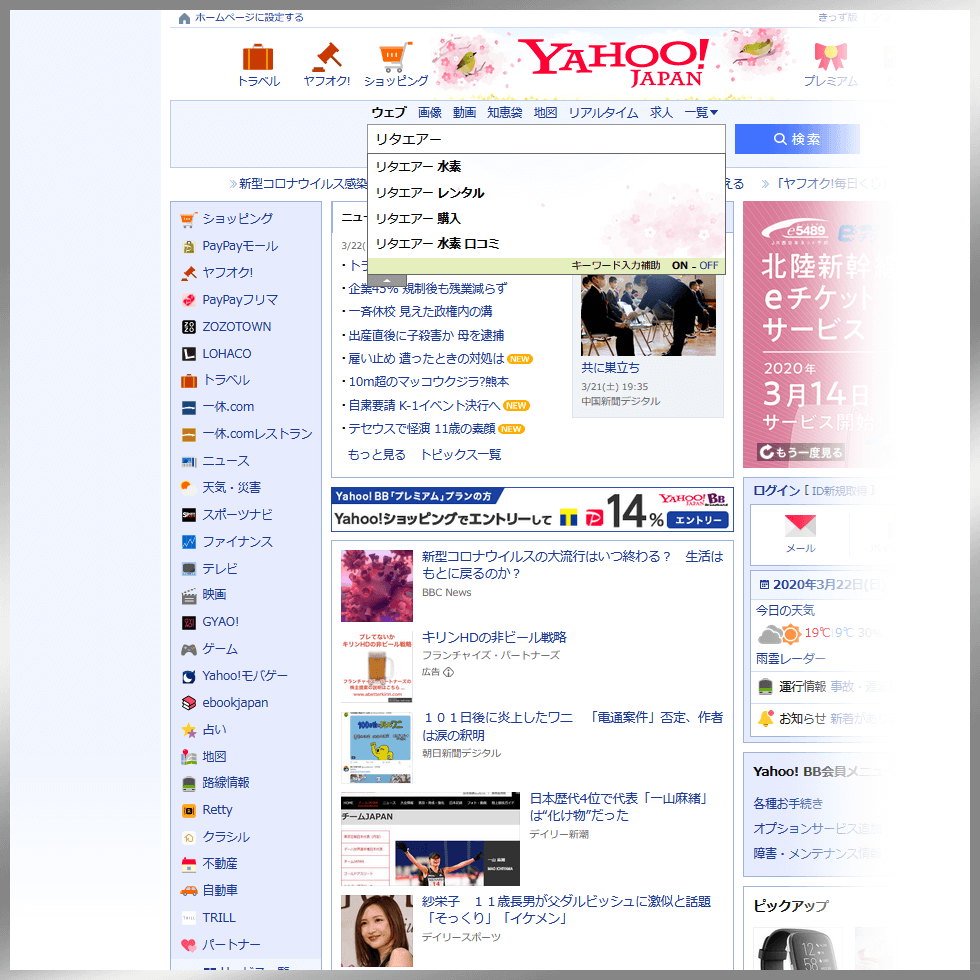The height and width of the screenshot is (980, 980).
Task: Expand the 一覧 search category dropdown
Action: 701,112
